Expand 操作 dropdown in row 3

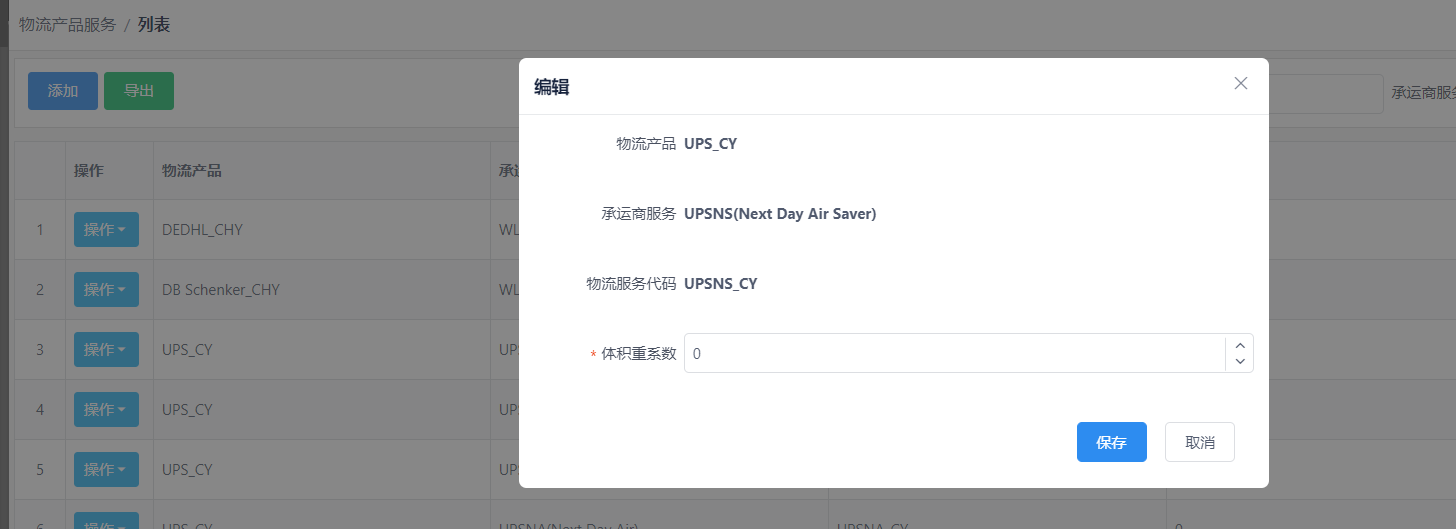[106, 350]
